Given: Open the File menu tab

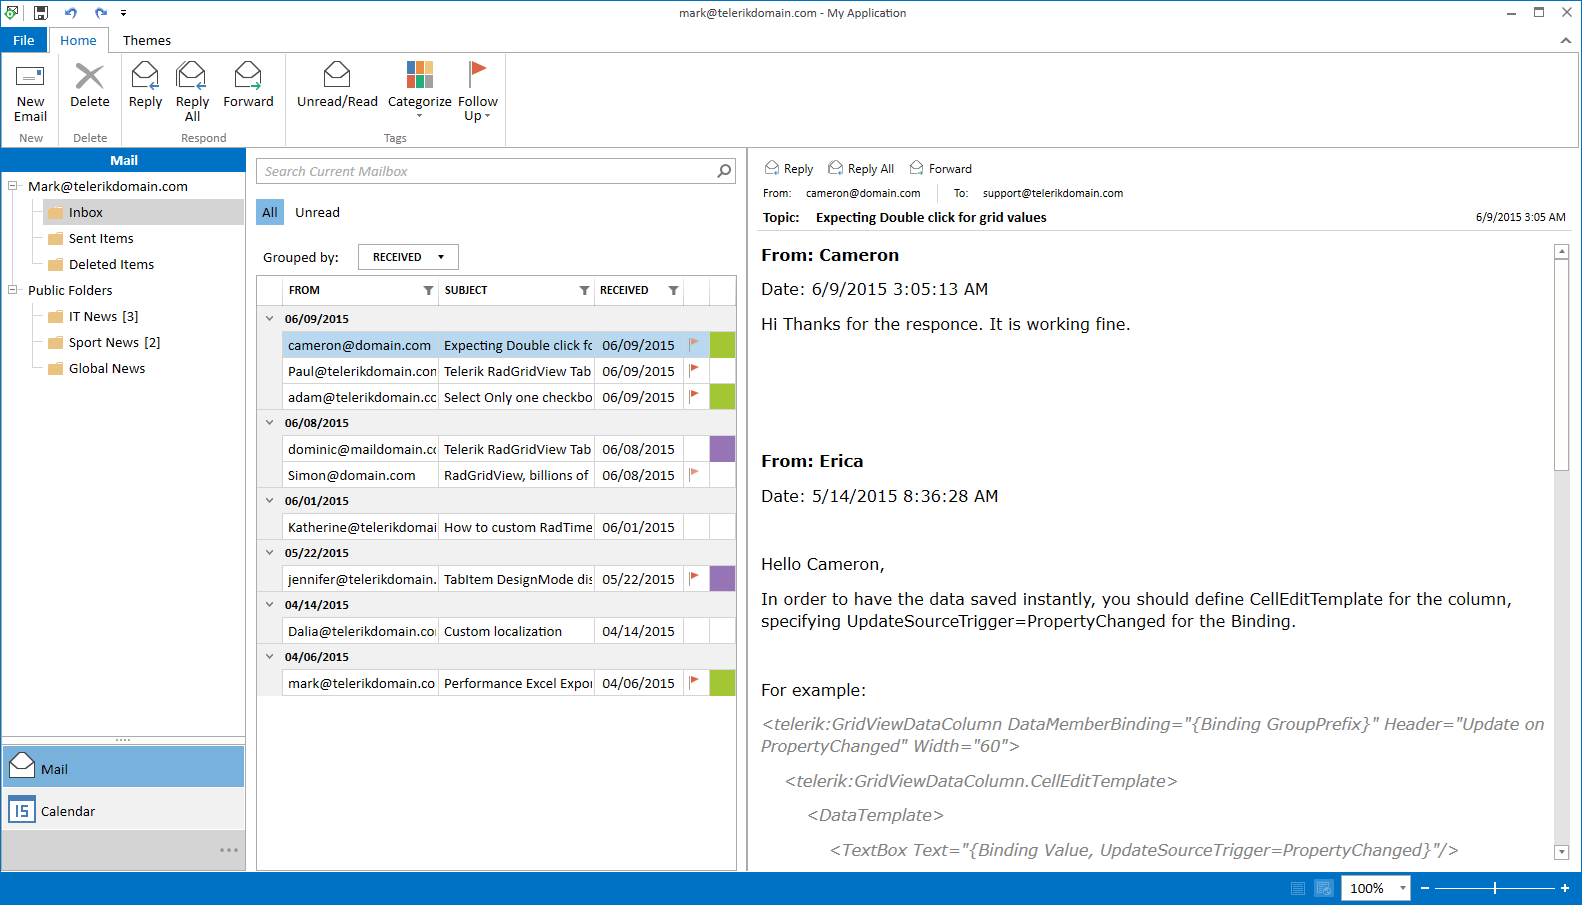Looking at the screenshot, I should (24, 40).
